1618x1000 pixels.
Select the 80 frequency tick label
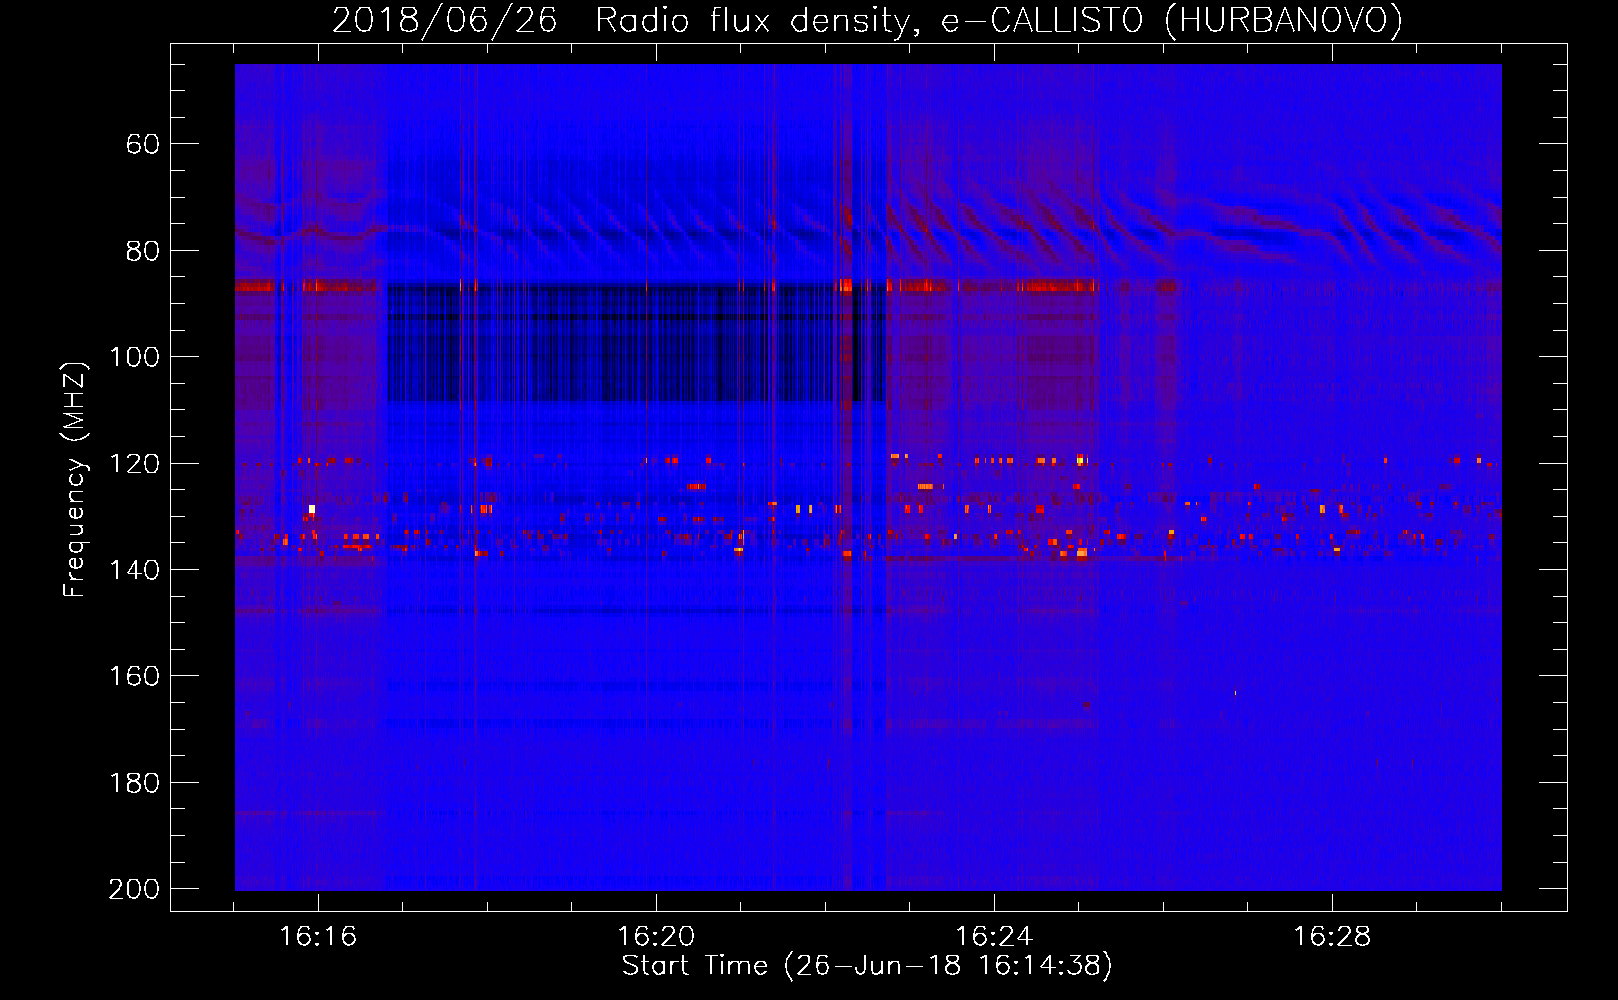point(143,251)
